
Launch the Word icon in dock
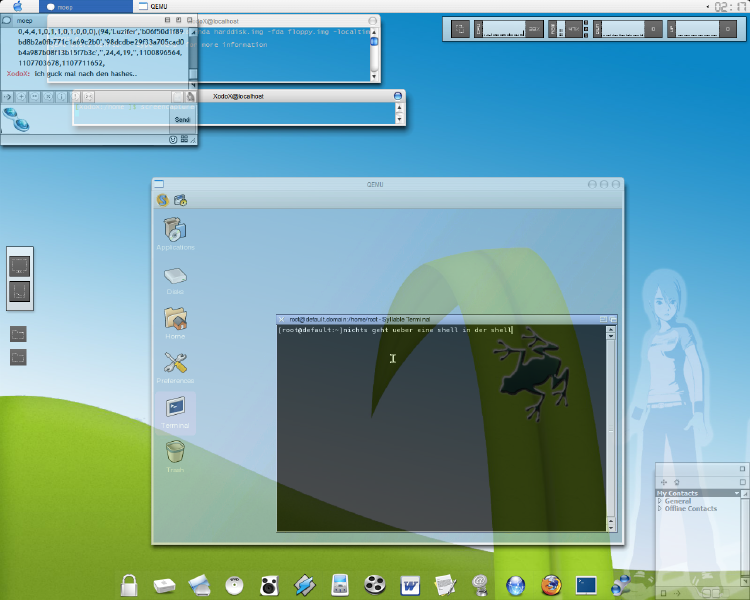(410, 585)
